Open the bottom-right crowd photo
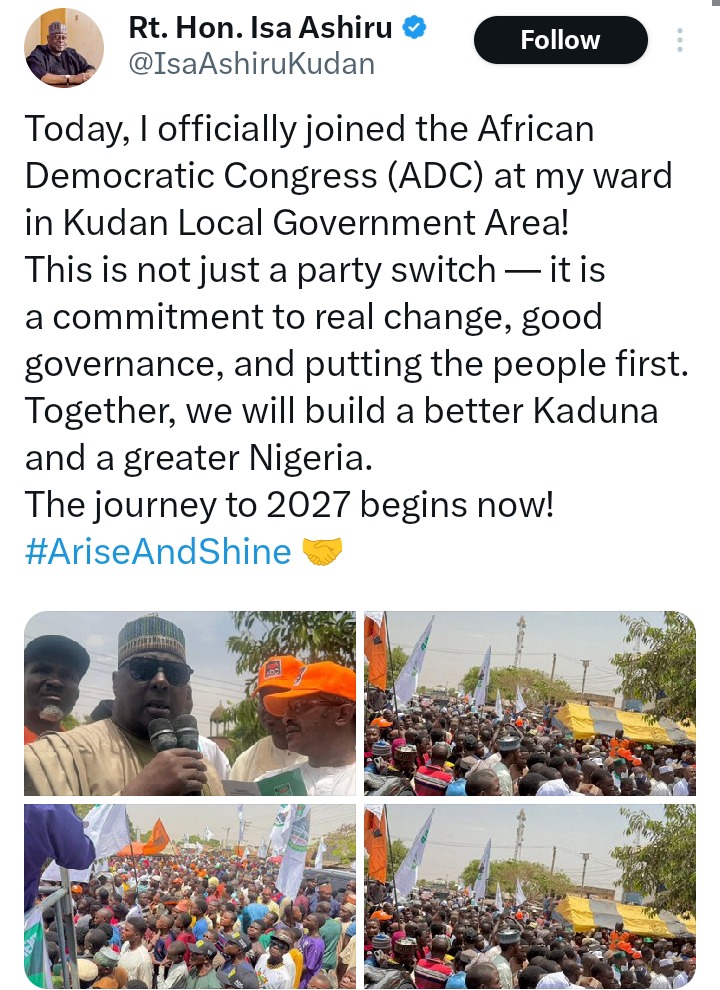720x990 pixels. pos(529,896)
